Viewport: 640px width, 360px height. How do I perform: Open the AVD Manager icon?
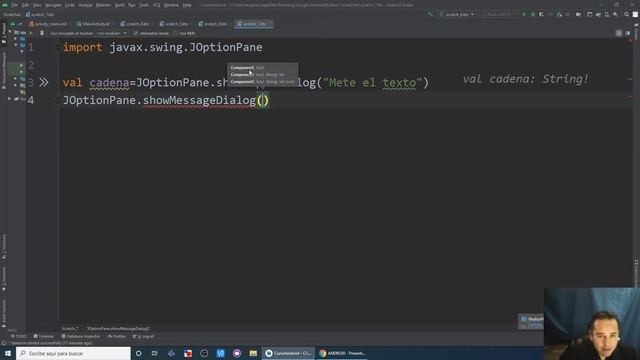point(607,14)
